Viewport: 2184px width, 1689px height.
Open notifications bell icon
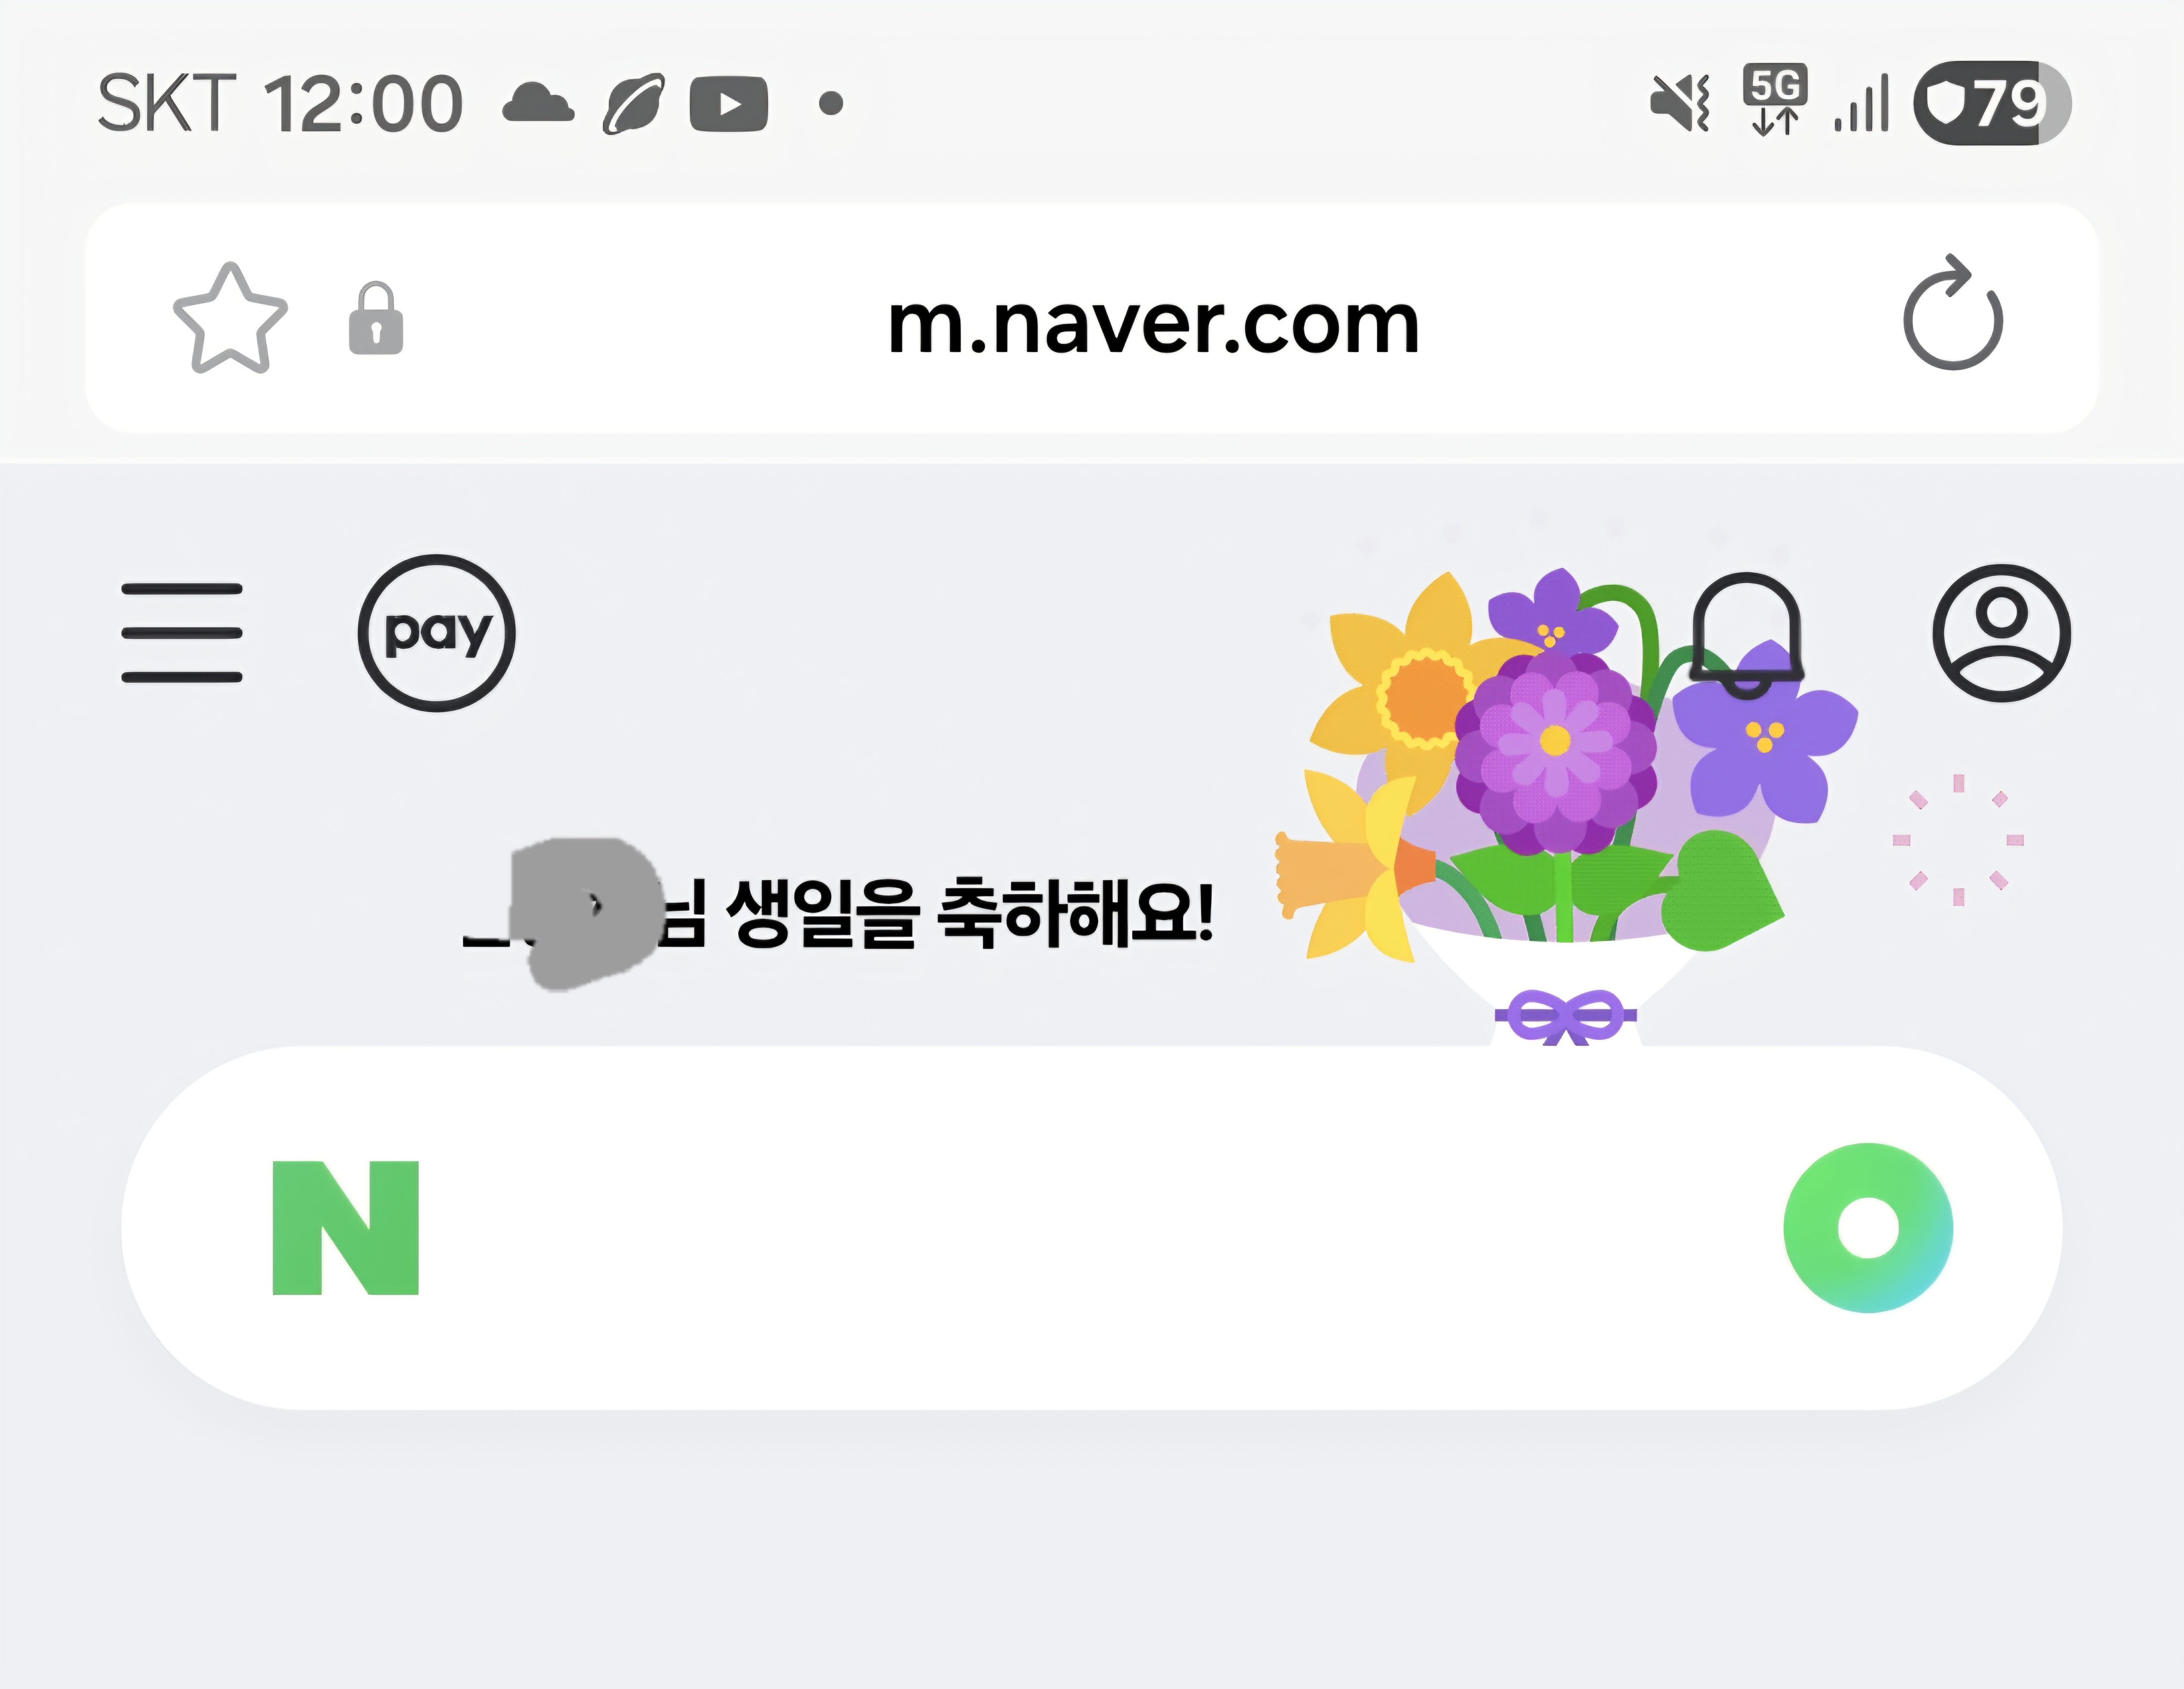[1747, 635]
